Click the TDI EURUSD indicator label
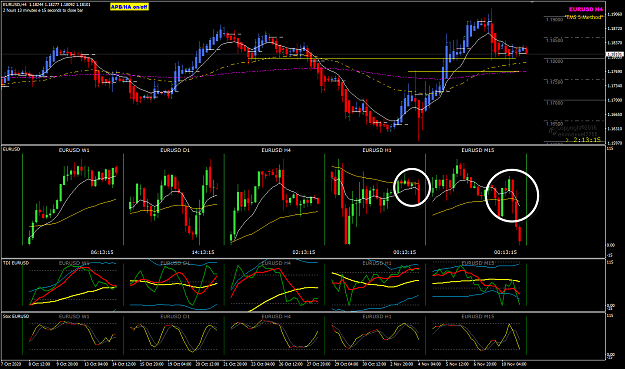The width and height of the screenshot is (625, 369). click(16, 263)
